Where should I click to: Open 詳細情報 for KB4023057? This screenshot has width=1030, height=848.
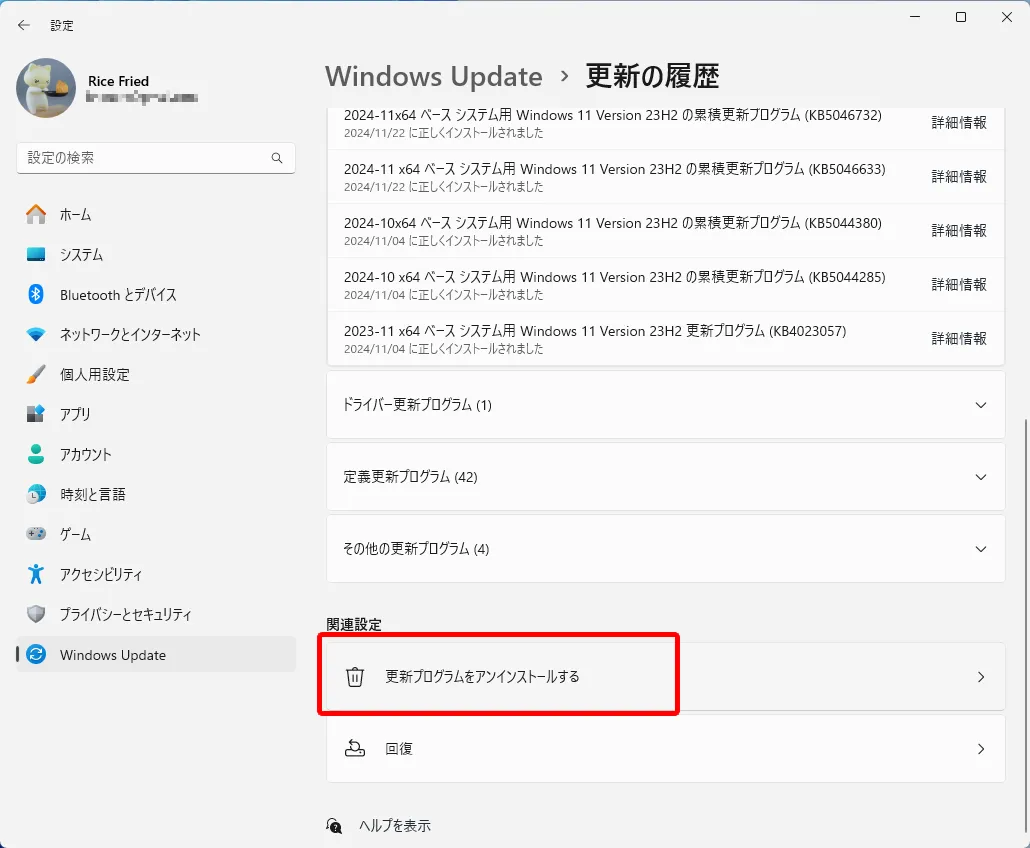959,338
